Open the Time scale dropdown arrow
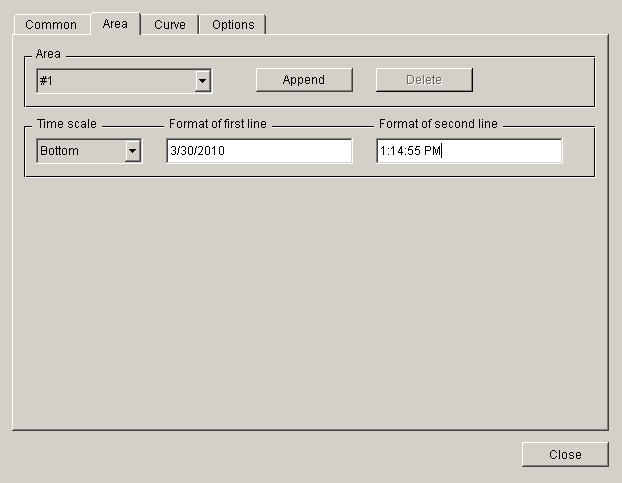622x483 pixels. [x=132, y=151]
